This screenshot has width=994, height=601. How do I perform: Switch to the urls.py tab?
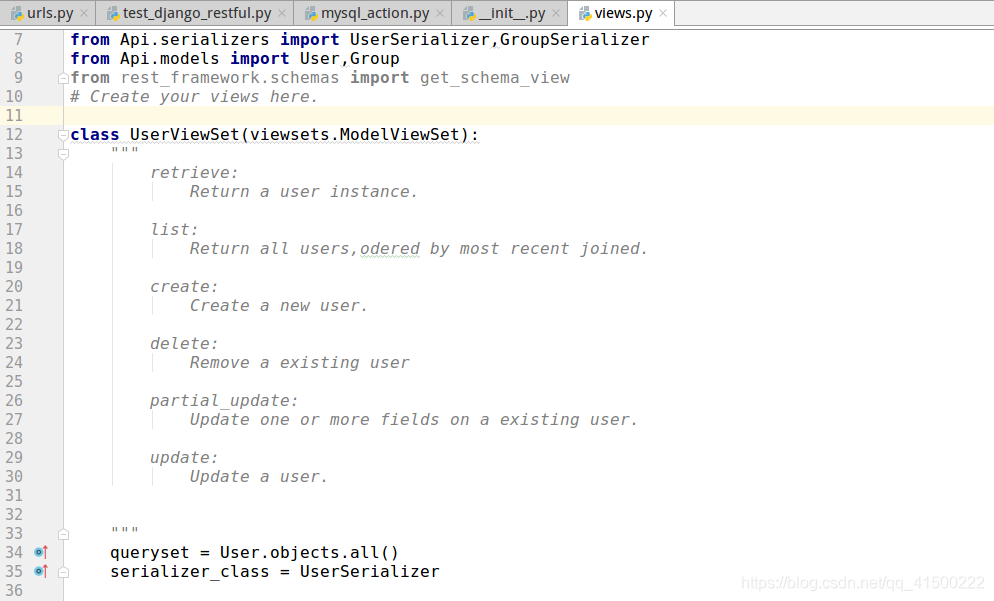click(50, 13)
